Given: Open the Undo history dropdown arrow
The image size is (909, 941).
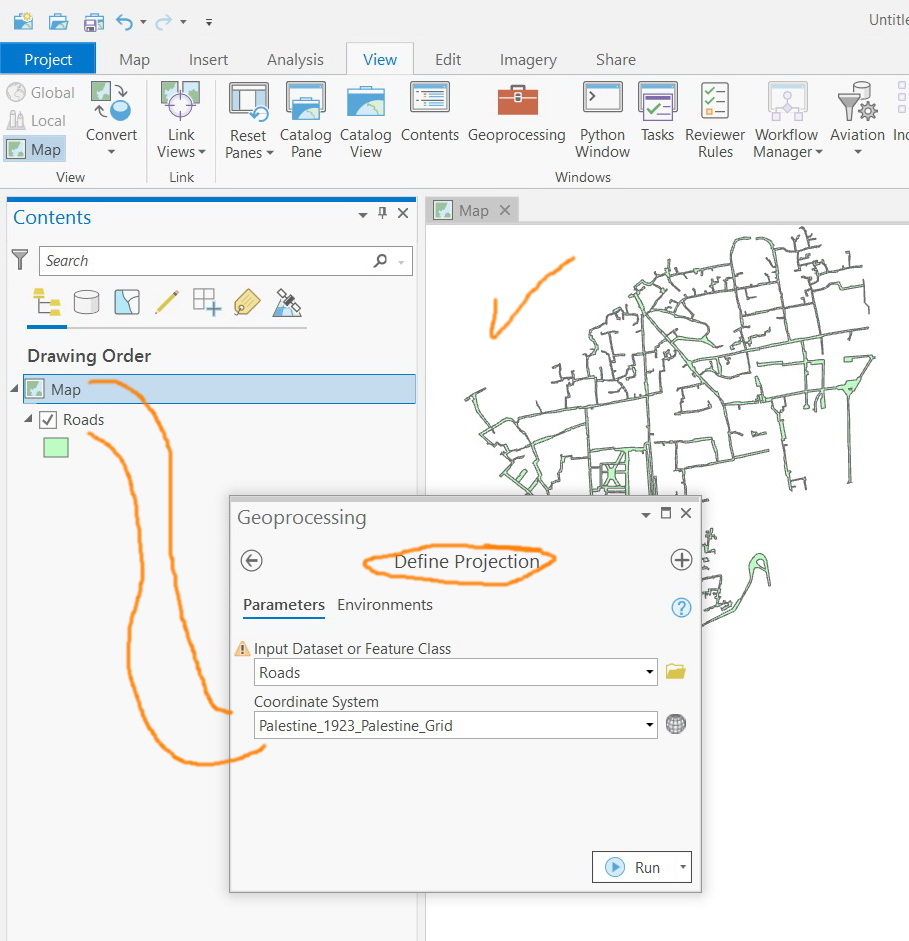Looking at the screenshot, I should click(x=143, y=22).
